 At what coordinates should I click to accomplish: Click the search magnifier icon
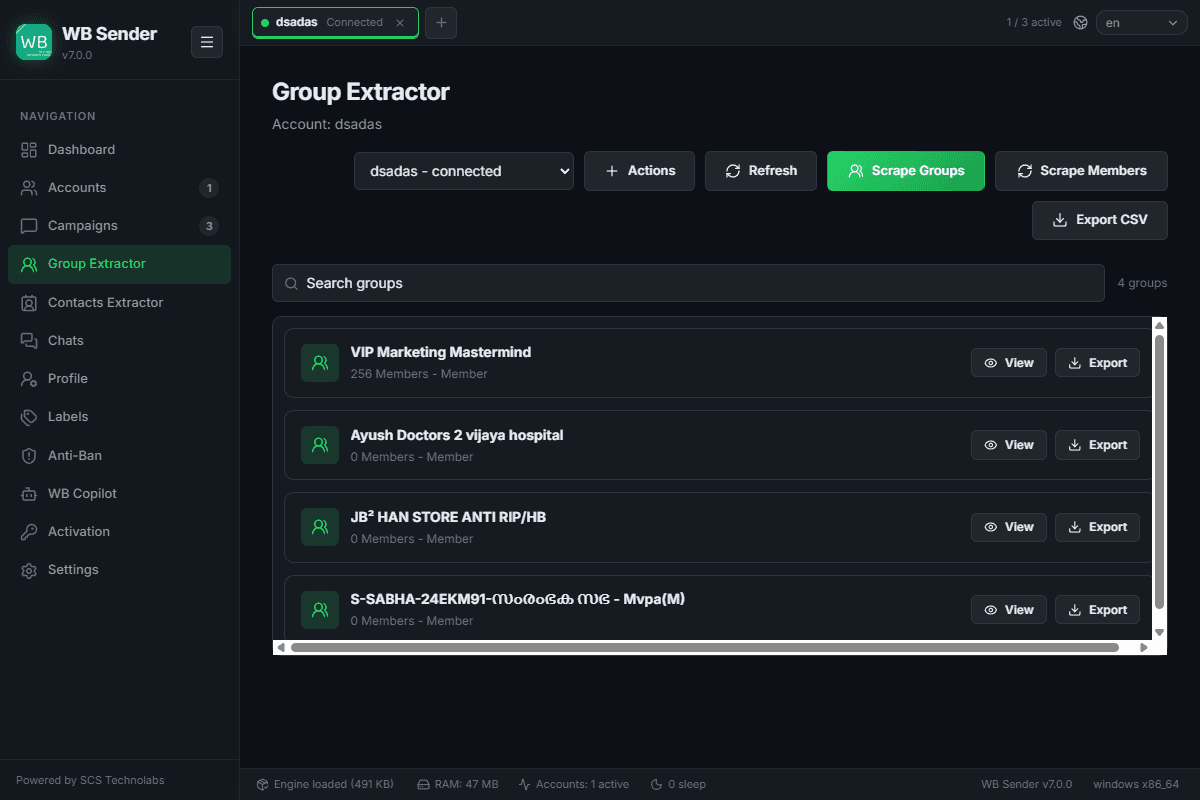point(291,284)
